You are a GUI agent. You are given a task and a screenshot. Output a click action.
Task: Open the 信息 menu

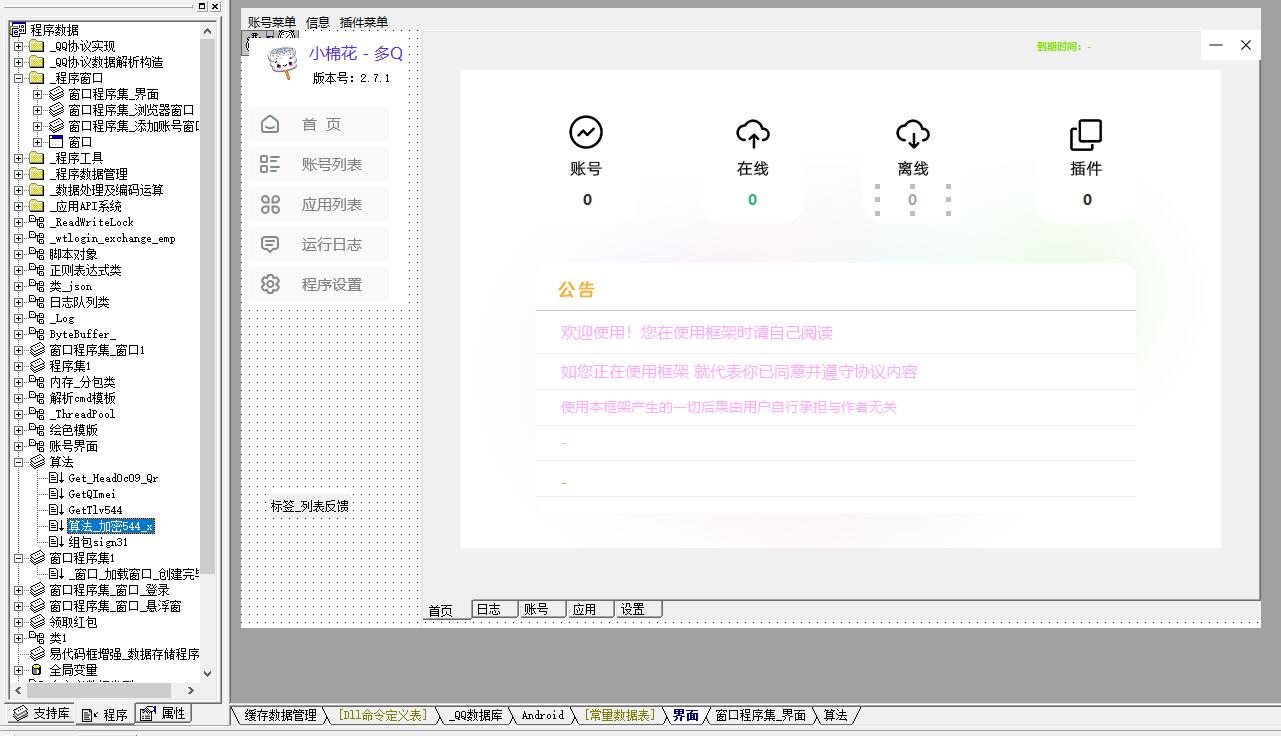tap(318, 22)
